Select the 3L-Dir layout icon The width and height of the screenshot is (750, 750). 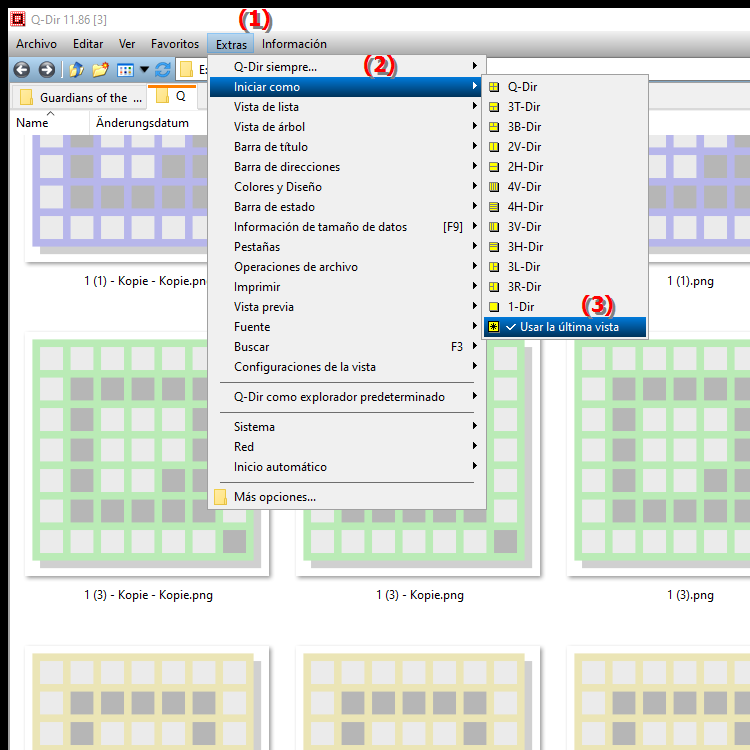pos(494,267)
